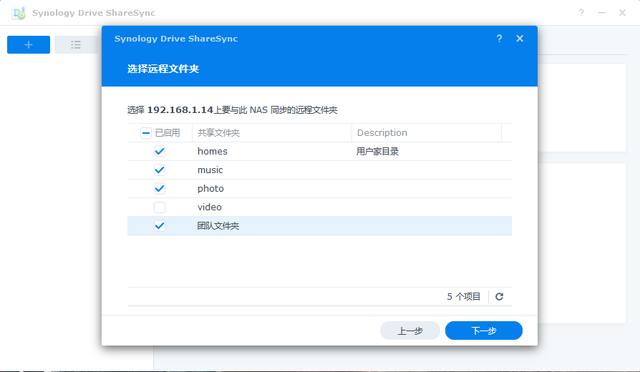
Task: Open the task list view icon
Action: click(76, 45)
